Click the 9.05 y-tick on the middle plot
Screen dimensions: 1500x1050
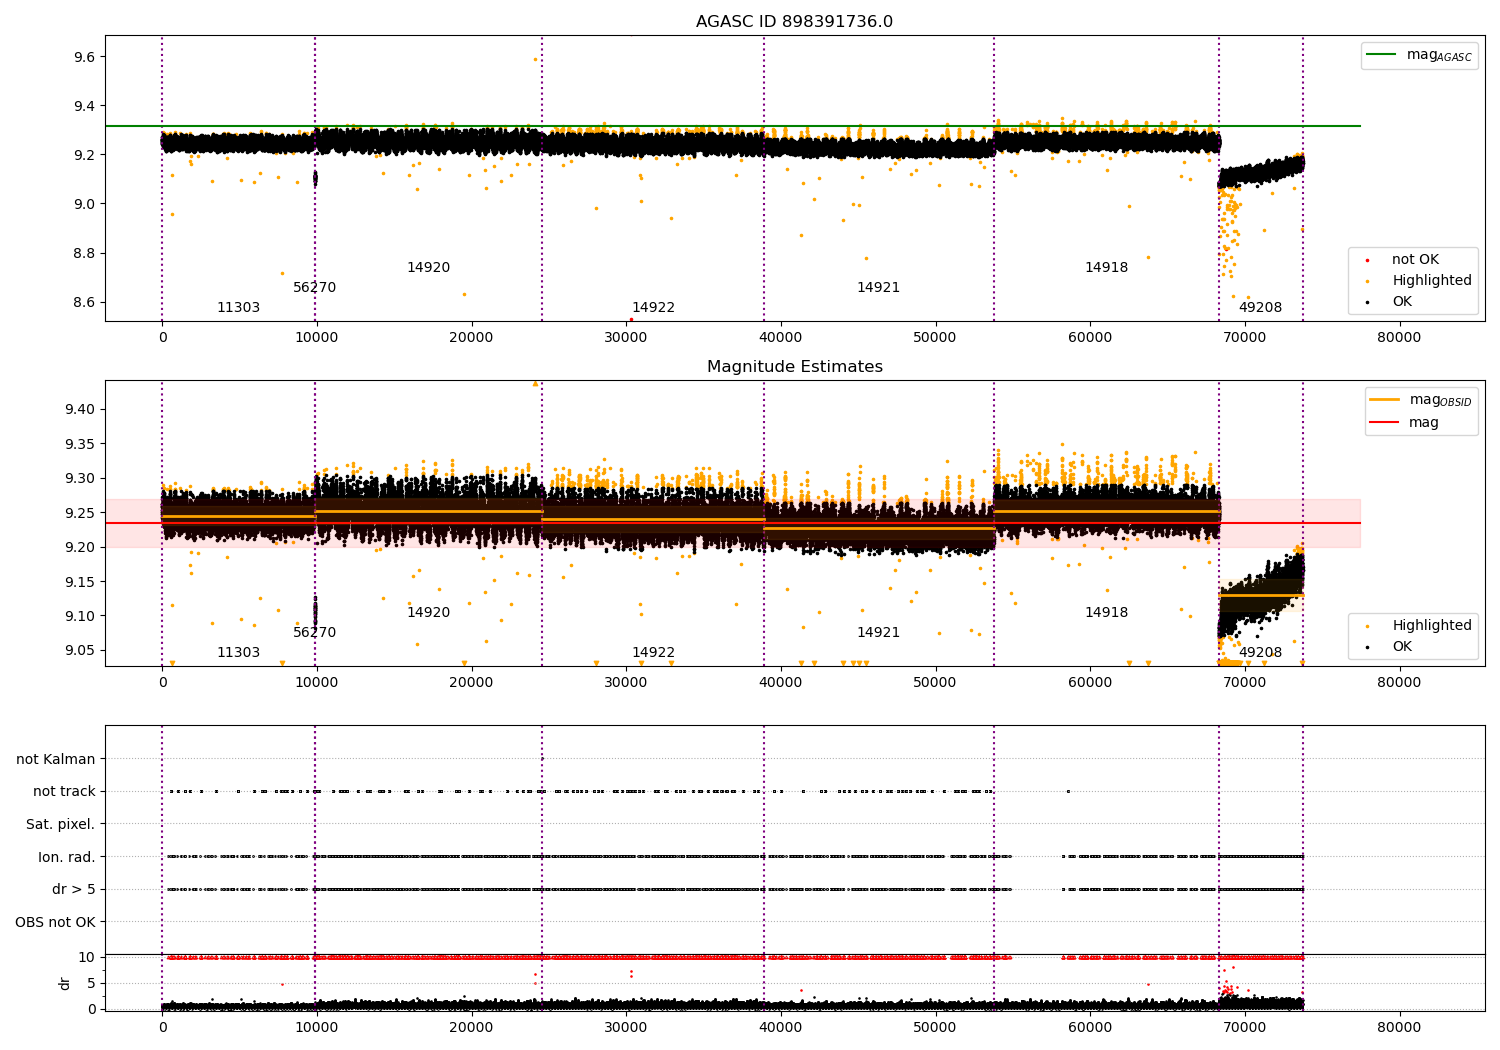pos(79,651)
